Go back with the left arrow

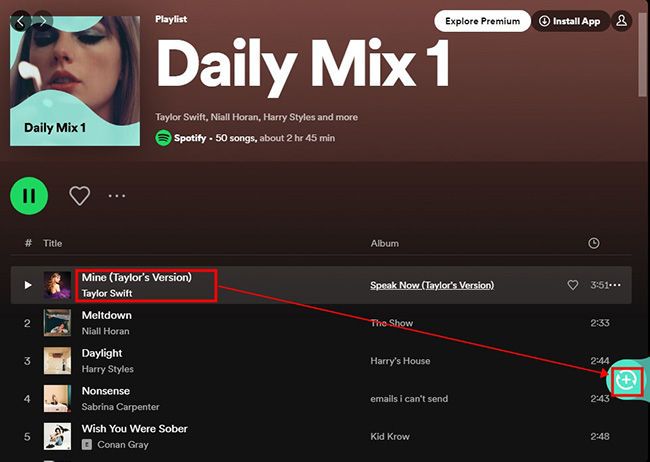[21, 21]
